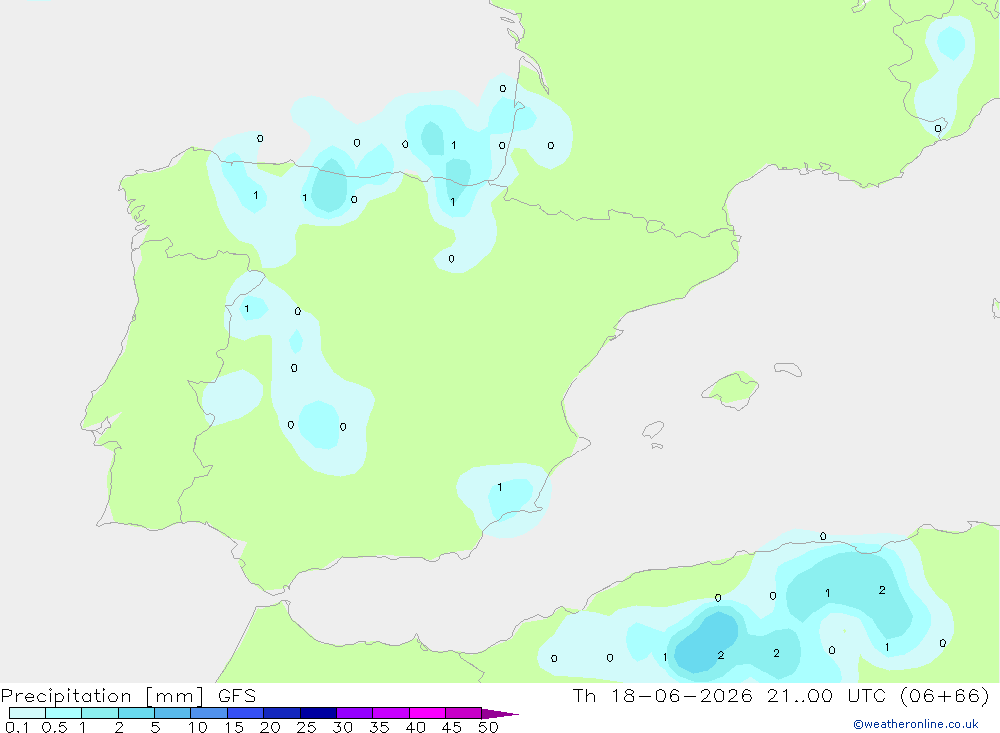Viewport: 1000px width, 733px height.
Task: Click the 1–2 mm turquoise legend swatch
Action: tap(99, 713)
